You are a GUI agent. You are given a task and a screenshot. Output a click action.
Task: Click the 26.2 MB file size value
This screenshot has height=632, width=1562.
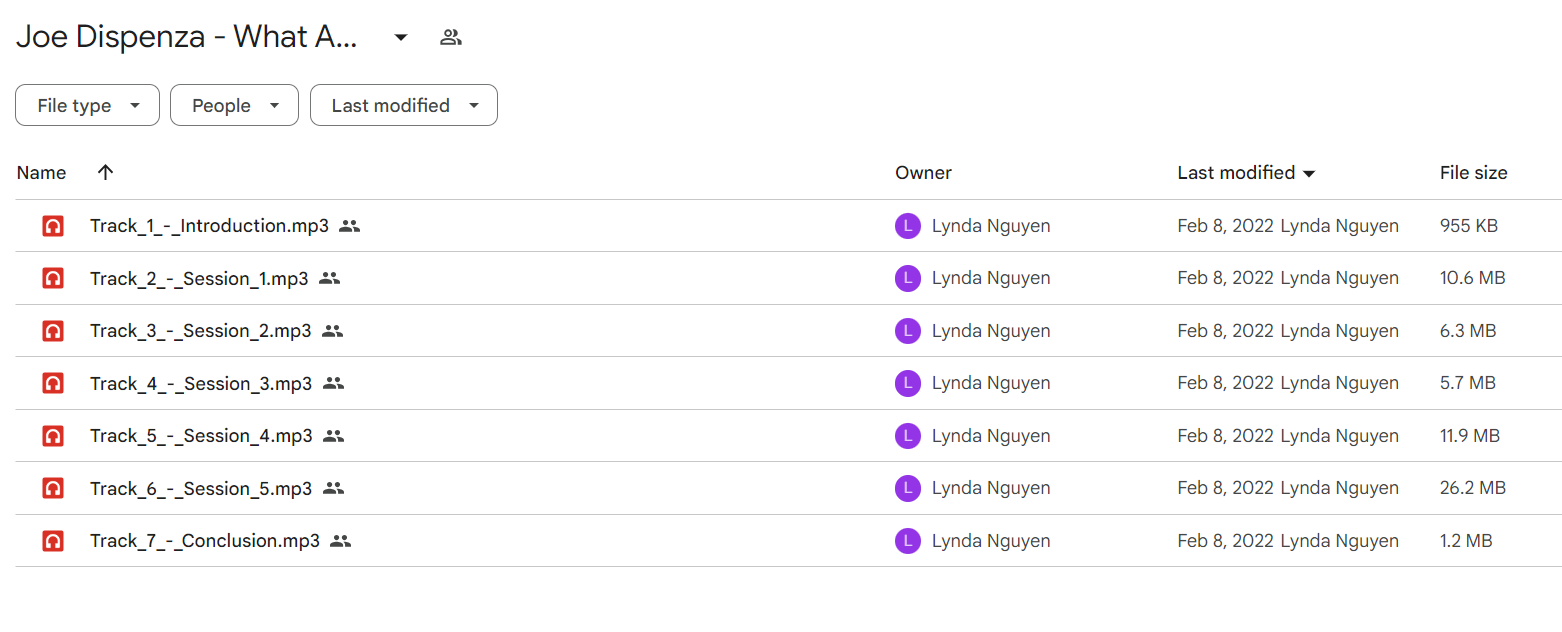[1473, 488]
